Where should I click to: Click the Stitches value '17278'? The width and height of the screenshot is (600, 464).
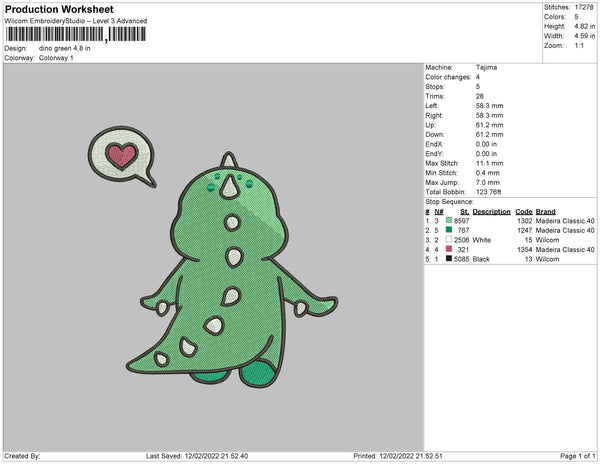(x=584, y=7)
